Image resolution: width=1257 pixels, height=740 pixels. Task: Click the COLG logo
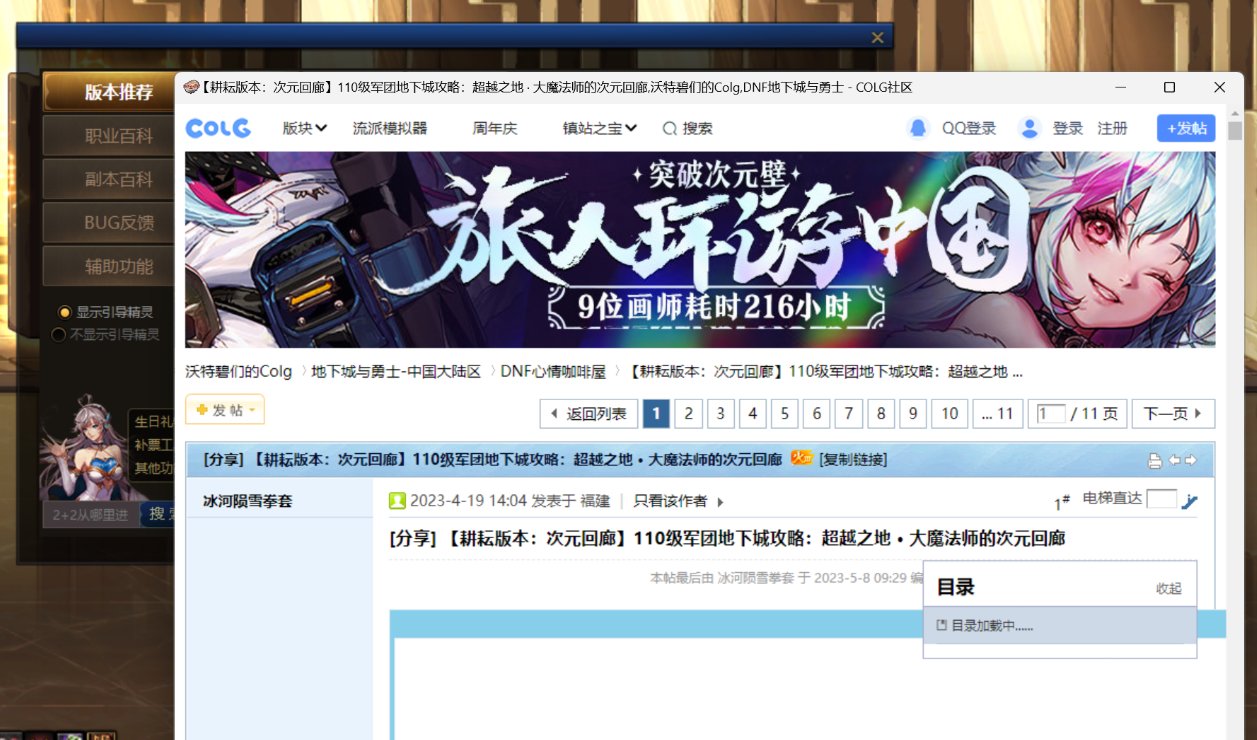(218, 128)
